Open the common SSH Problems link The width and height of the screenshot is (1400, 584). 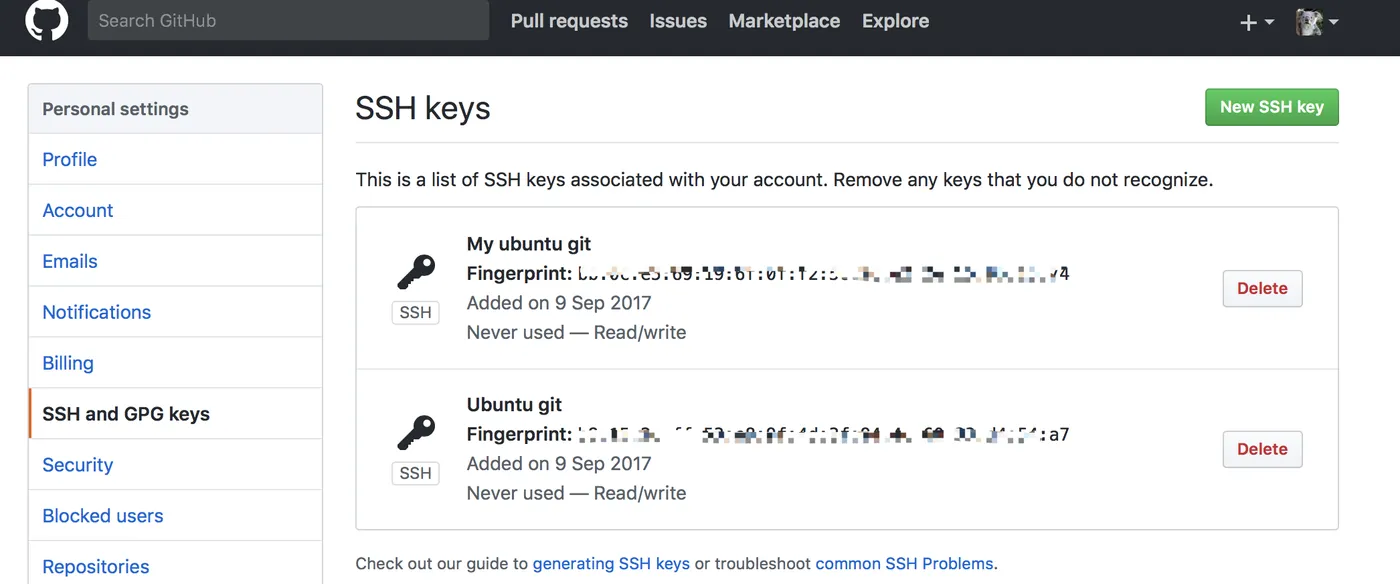point(904,563)
